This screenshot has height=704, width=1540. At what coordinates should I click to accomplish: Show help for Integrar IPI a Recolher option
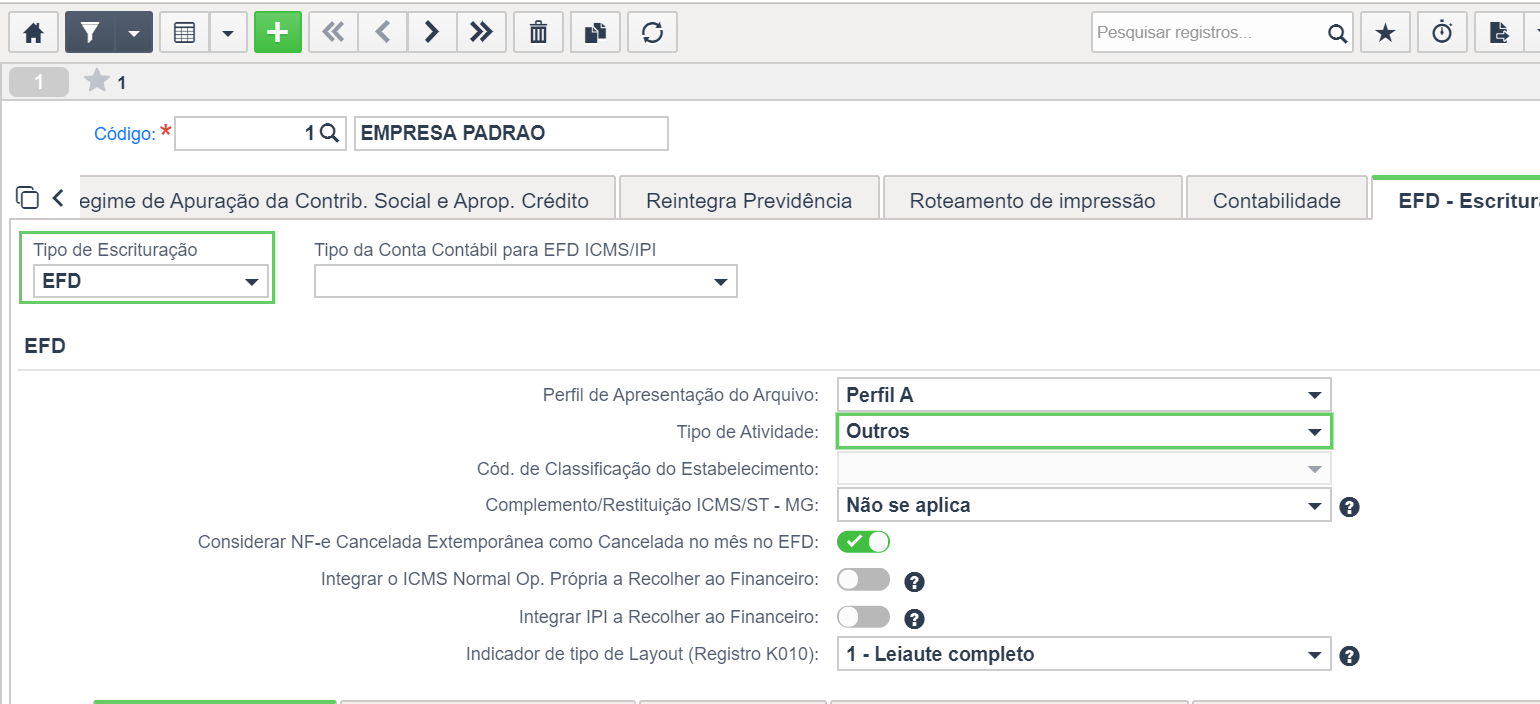pyautogui.click(x=914, y=619)
